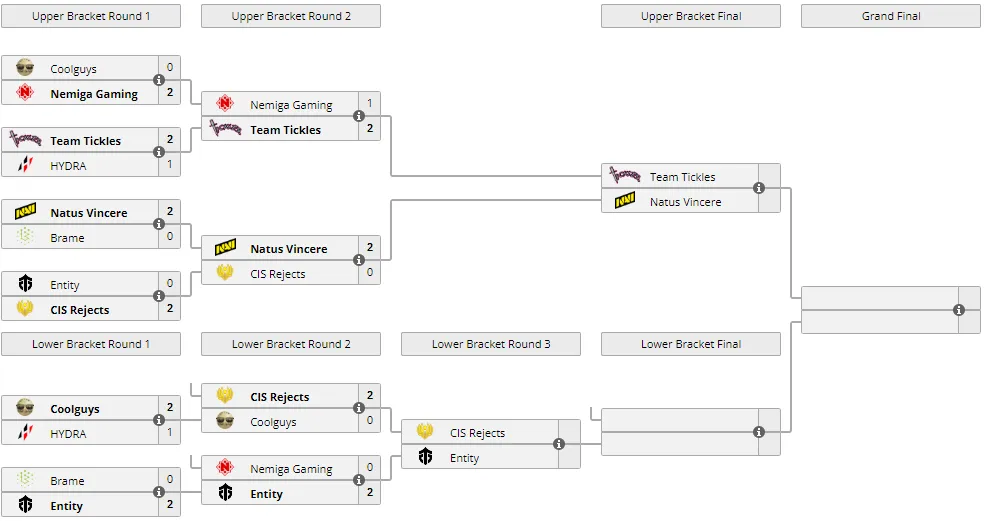Open info icon for Coolguys vs Nemiga match
The width and height of the screenshot is (984, 521).
tap(159, 80)
